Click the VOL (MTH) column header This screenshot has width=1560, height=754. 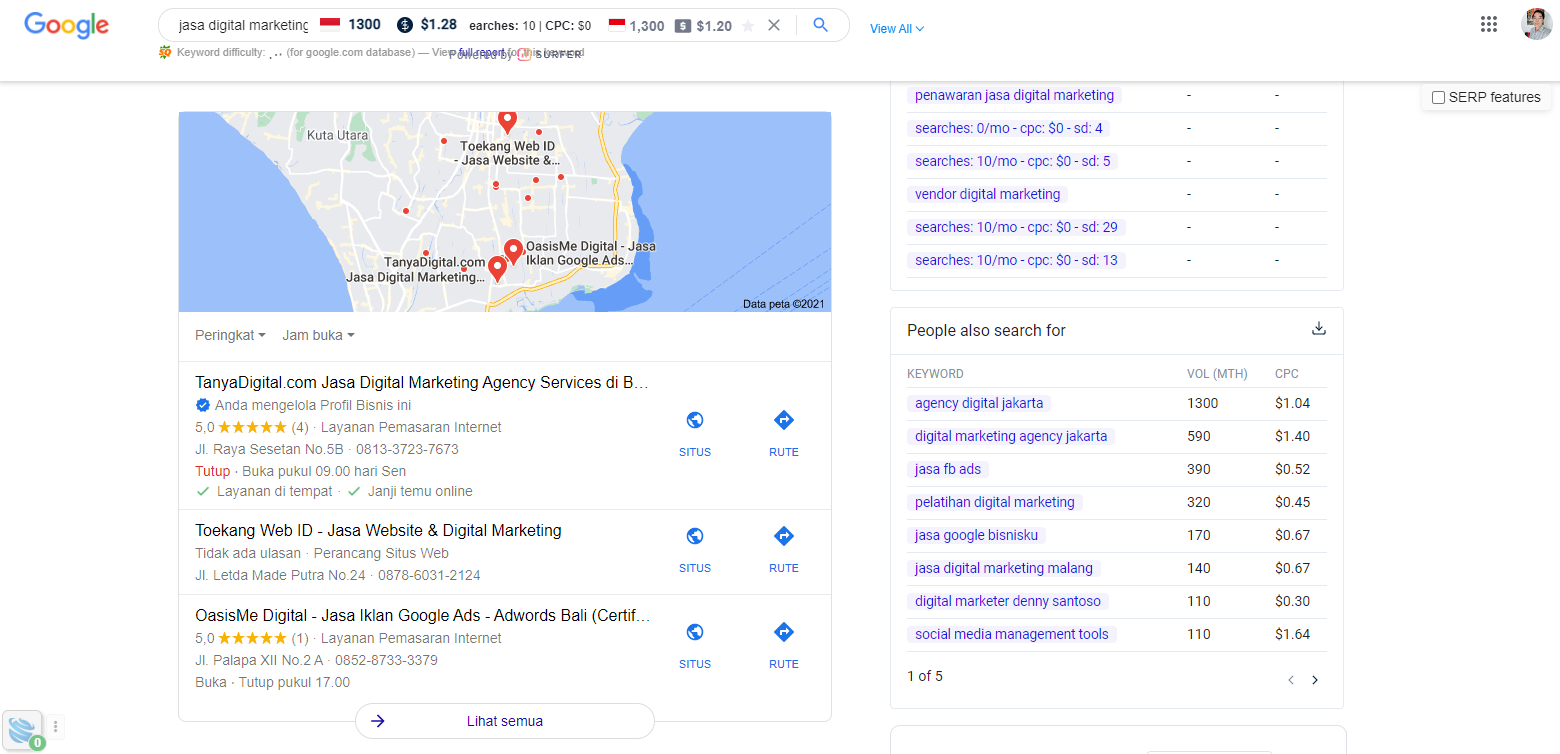tap(1217, 374)
